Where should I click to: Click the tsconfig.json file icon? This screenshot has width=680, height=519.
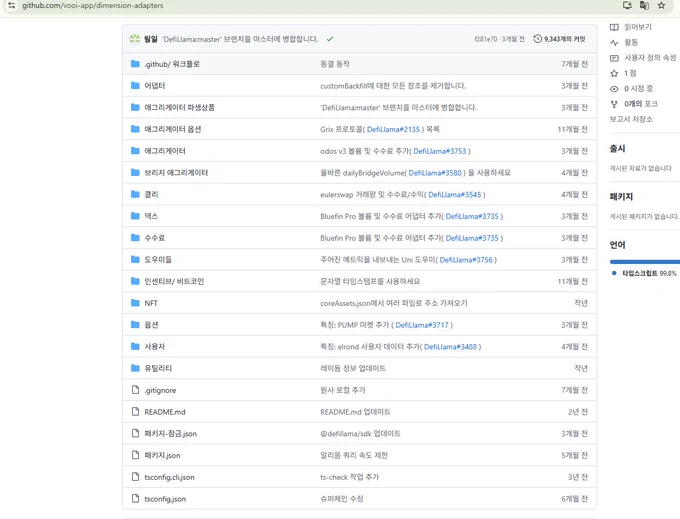(135, 498)
